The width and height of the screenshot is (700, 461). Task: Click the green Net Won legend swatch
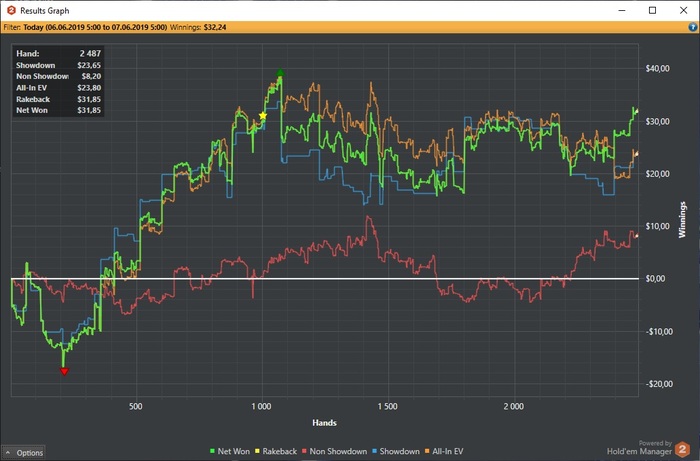pyautogui.click(x=212, y=451)
